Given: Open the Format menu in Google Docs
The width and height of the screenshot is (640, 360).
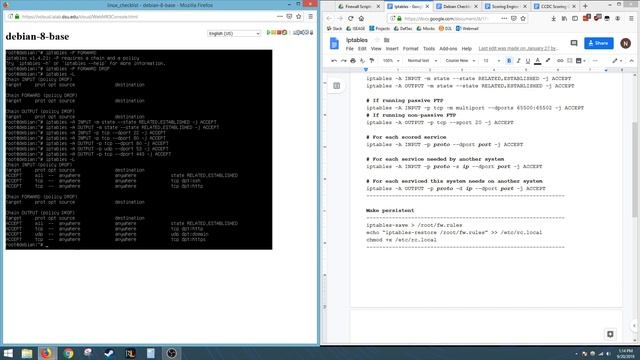Looking at the screenshot, I should [x=411, y=49].
